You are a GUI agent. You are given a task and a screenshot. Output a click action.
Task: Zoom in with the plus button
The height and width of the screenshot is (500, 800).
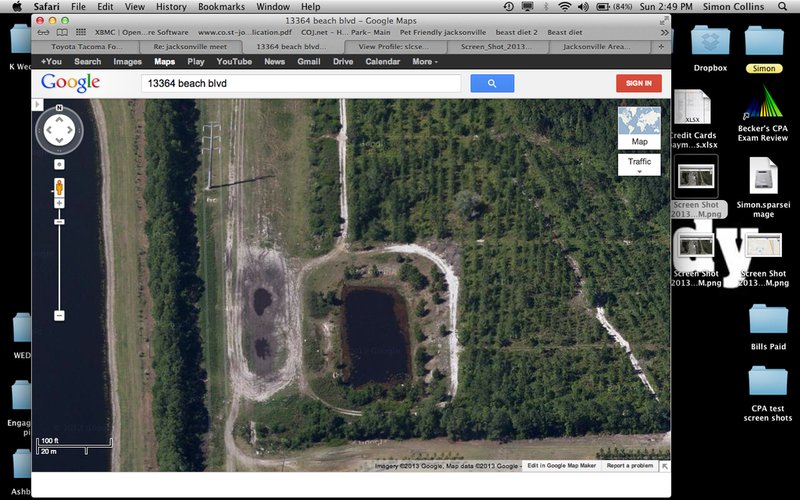(x=59, y=203)
